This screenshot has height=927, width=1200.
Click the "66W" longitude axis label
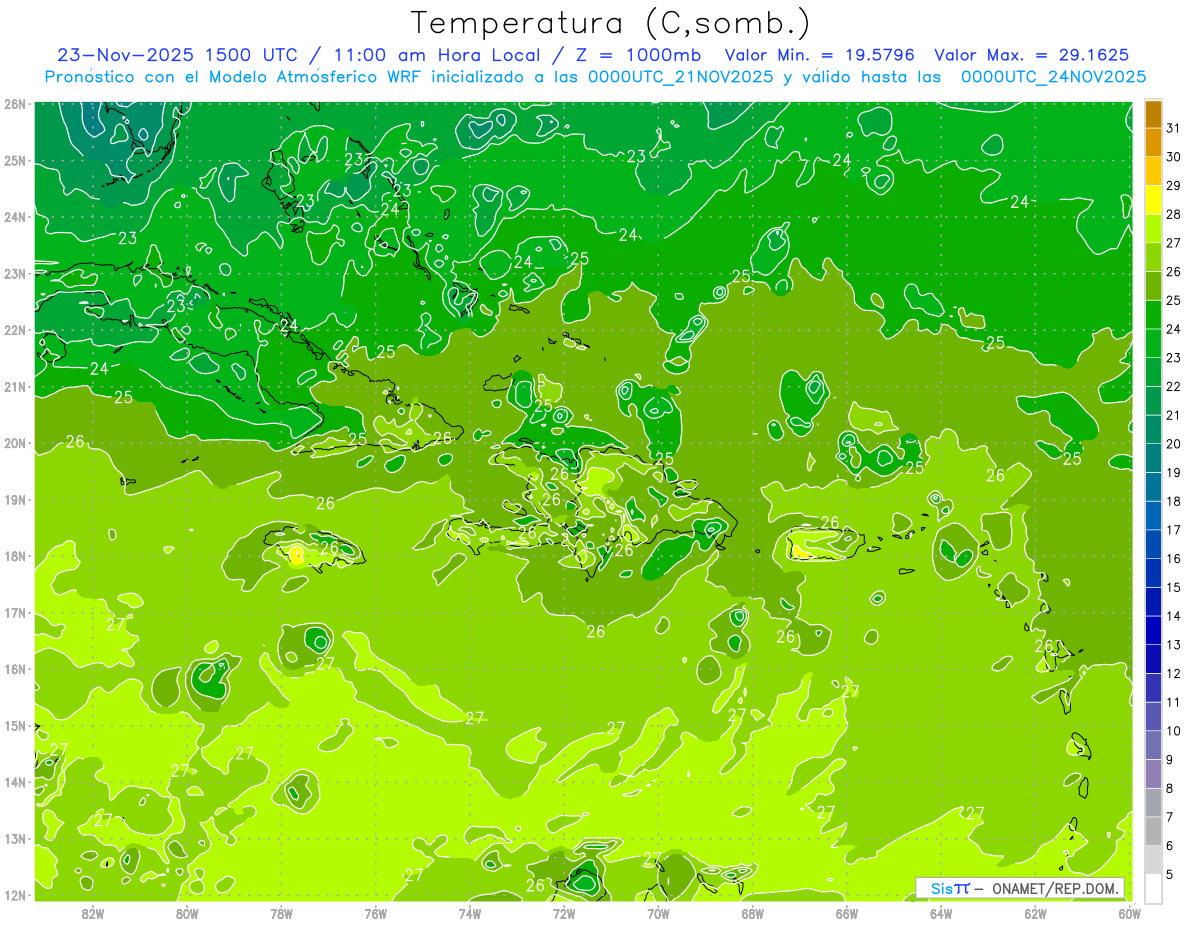pyautogui.click(x=846, y=913)
